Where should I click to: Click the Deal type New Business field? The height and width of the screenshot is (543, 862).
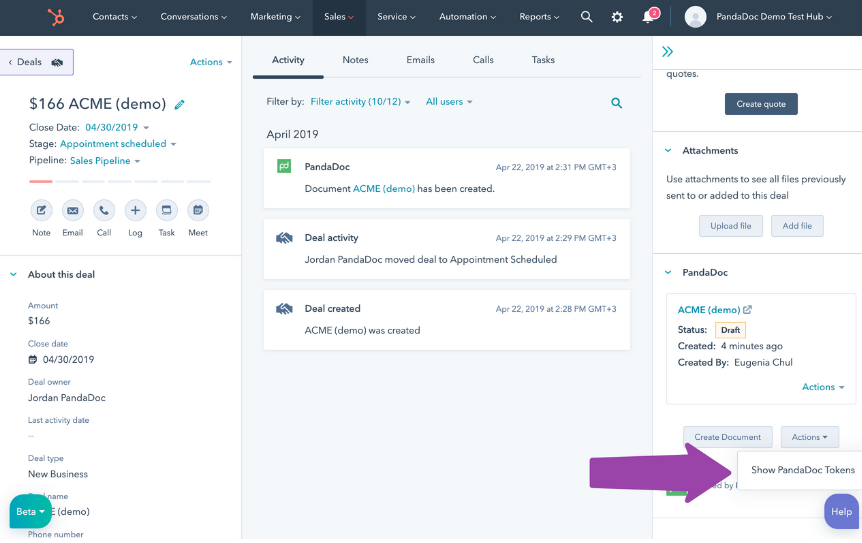click(58, 474)
